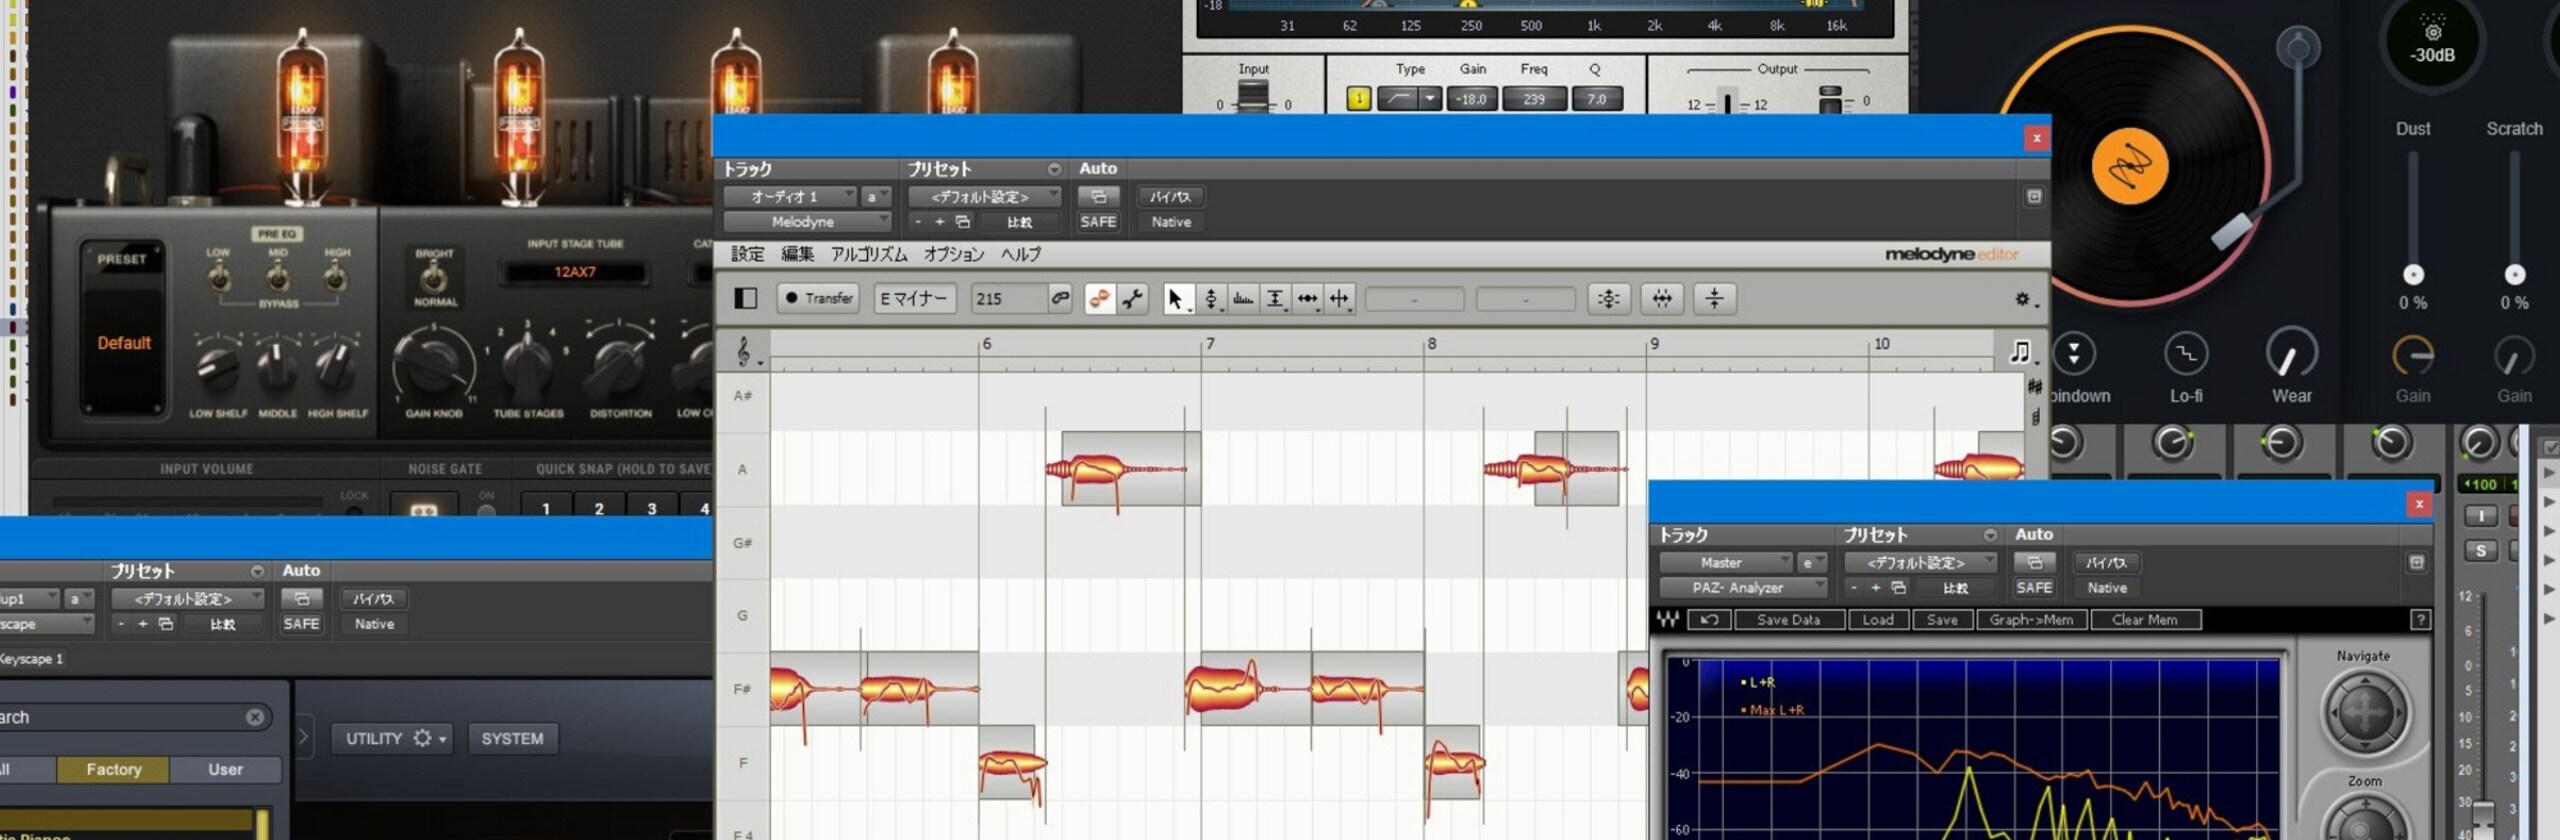Image resolution: width=2560 pixels, height=840 pixels.
Task: Open Melodyne settings gear at toolbar right
Action: 2023,299
